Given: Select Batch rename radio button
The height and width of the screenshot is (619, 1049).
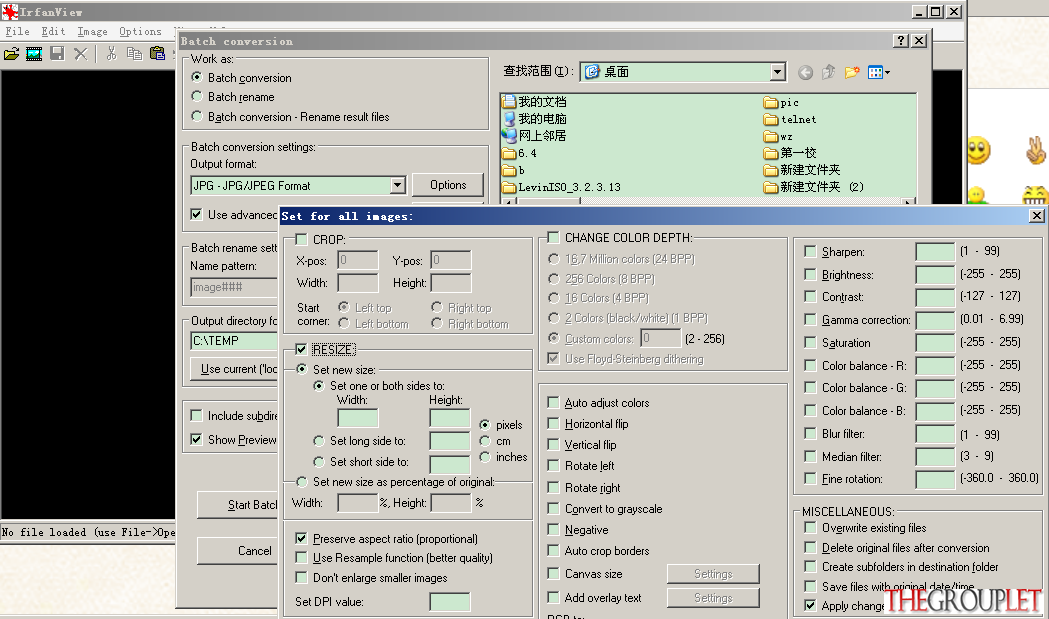Looking at the screenshot, I should tap(197, 96).
